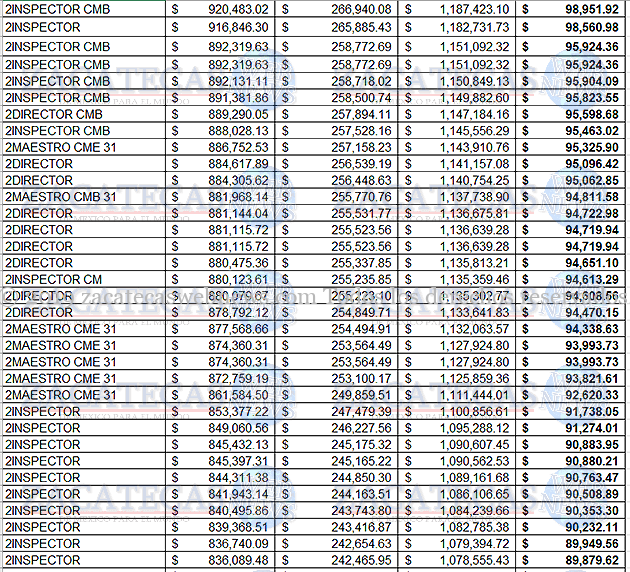Click the value 853,377.22

pos(238,412)
